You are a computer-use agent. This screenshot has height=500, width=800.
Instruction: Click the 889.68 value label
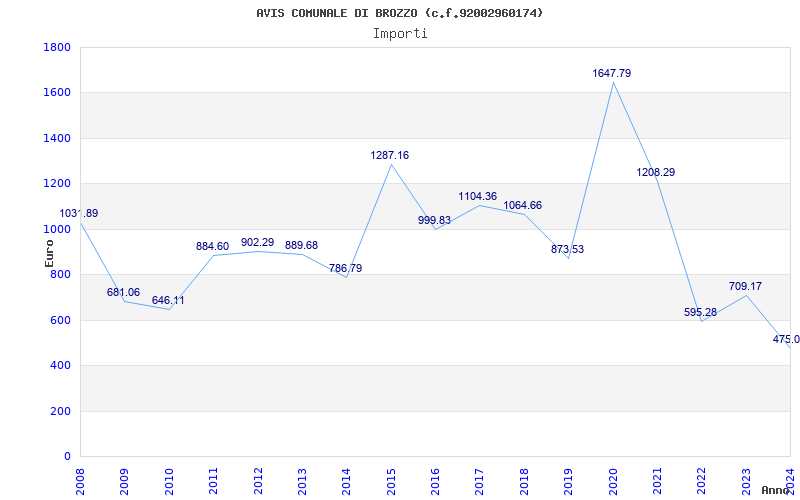(x=301, y=245)
